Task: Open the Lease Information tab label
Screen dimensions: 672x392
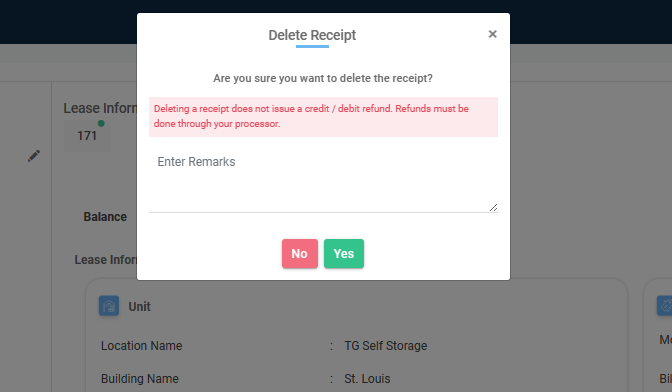Action: 105,260
